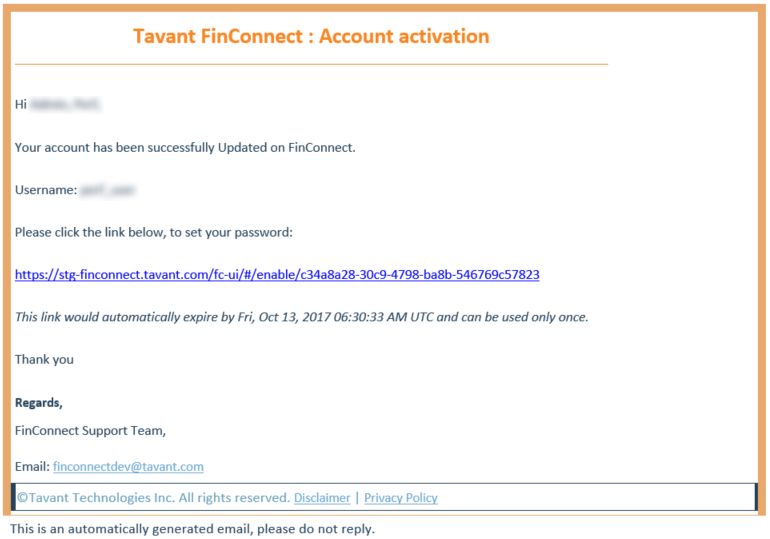Image resolution: width=770 pixels, height=539 pixels.
Task: Click the 'account has been successfully Updated' sentence
Action: pos(185,148)
